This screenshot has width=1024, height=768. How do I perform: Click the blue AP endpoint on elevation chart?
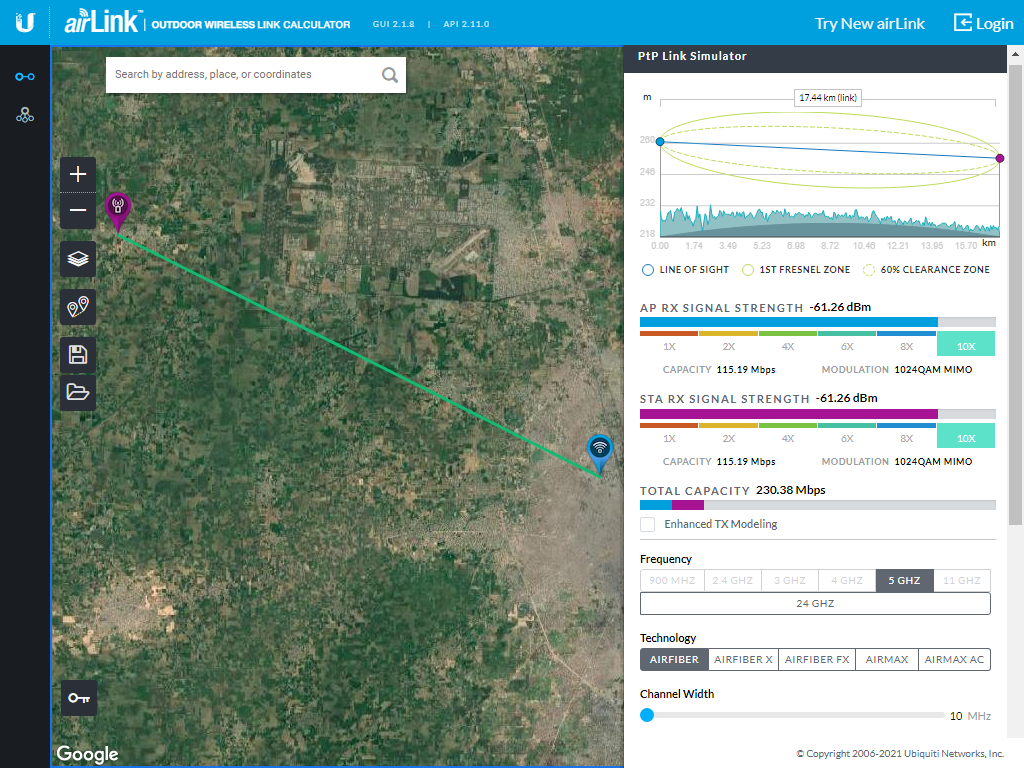click(x=660, y=142)
